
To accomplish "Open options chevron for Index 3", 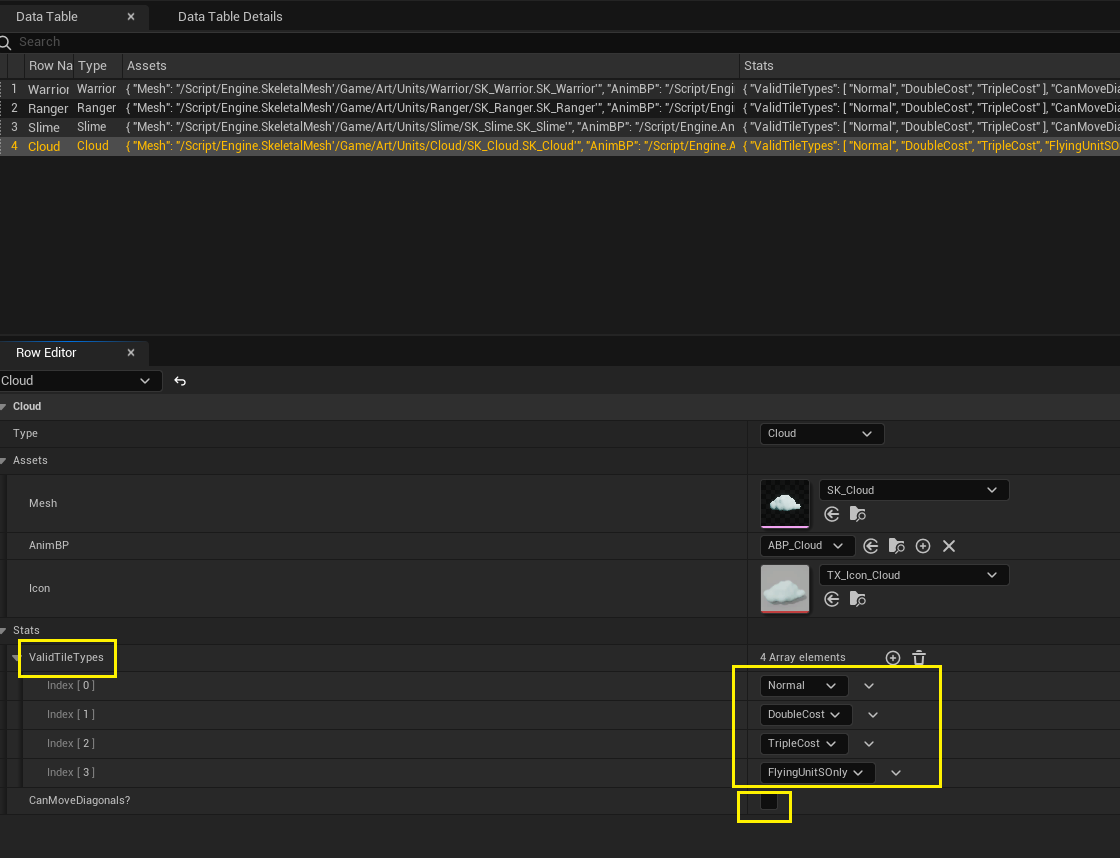I will [x=896, y=772].
